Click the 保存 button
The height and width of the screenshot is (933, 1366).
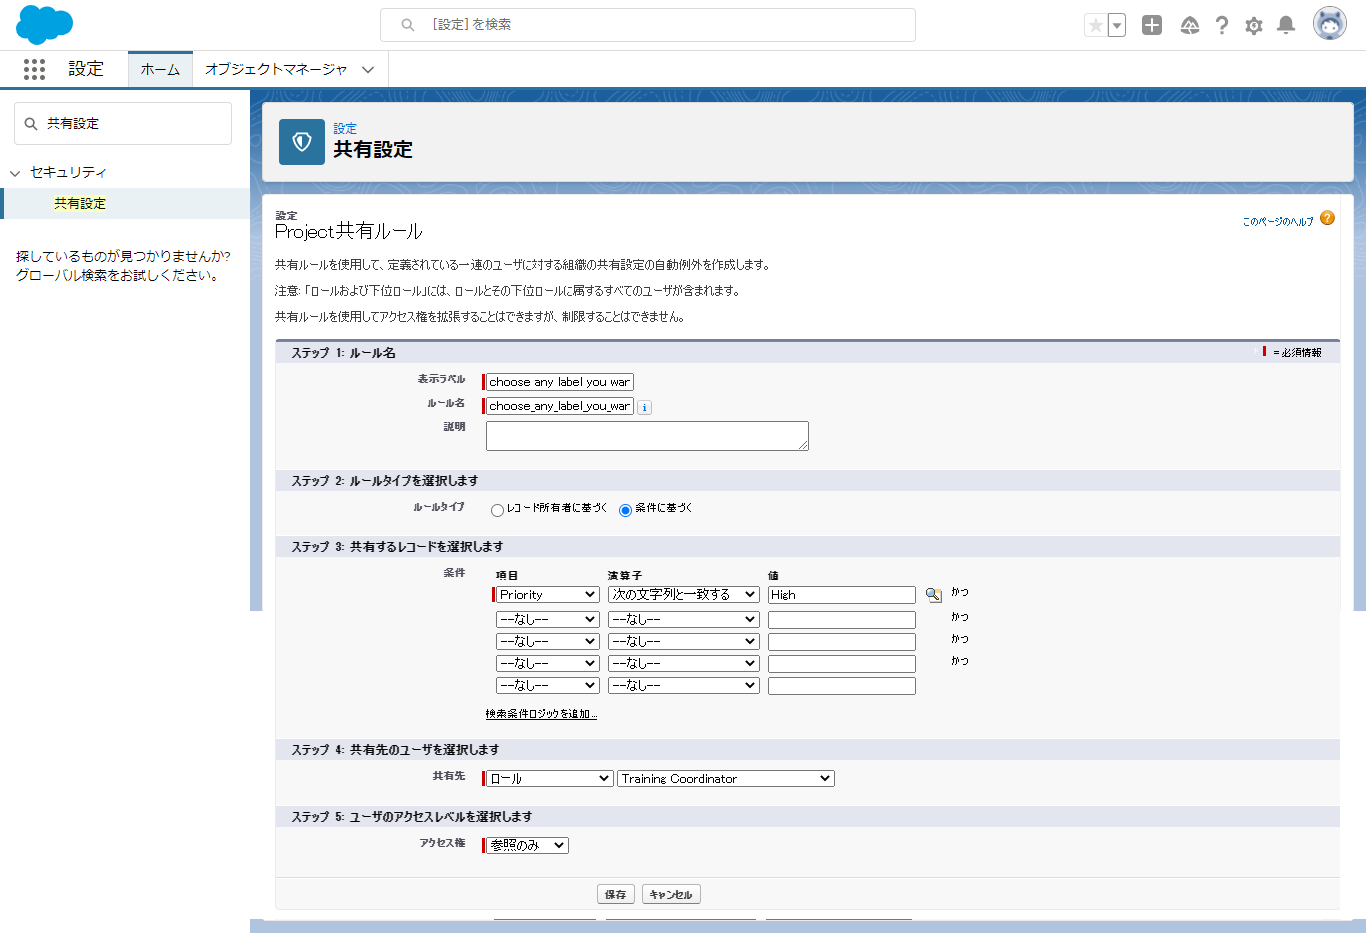[616, 894]
